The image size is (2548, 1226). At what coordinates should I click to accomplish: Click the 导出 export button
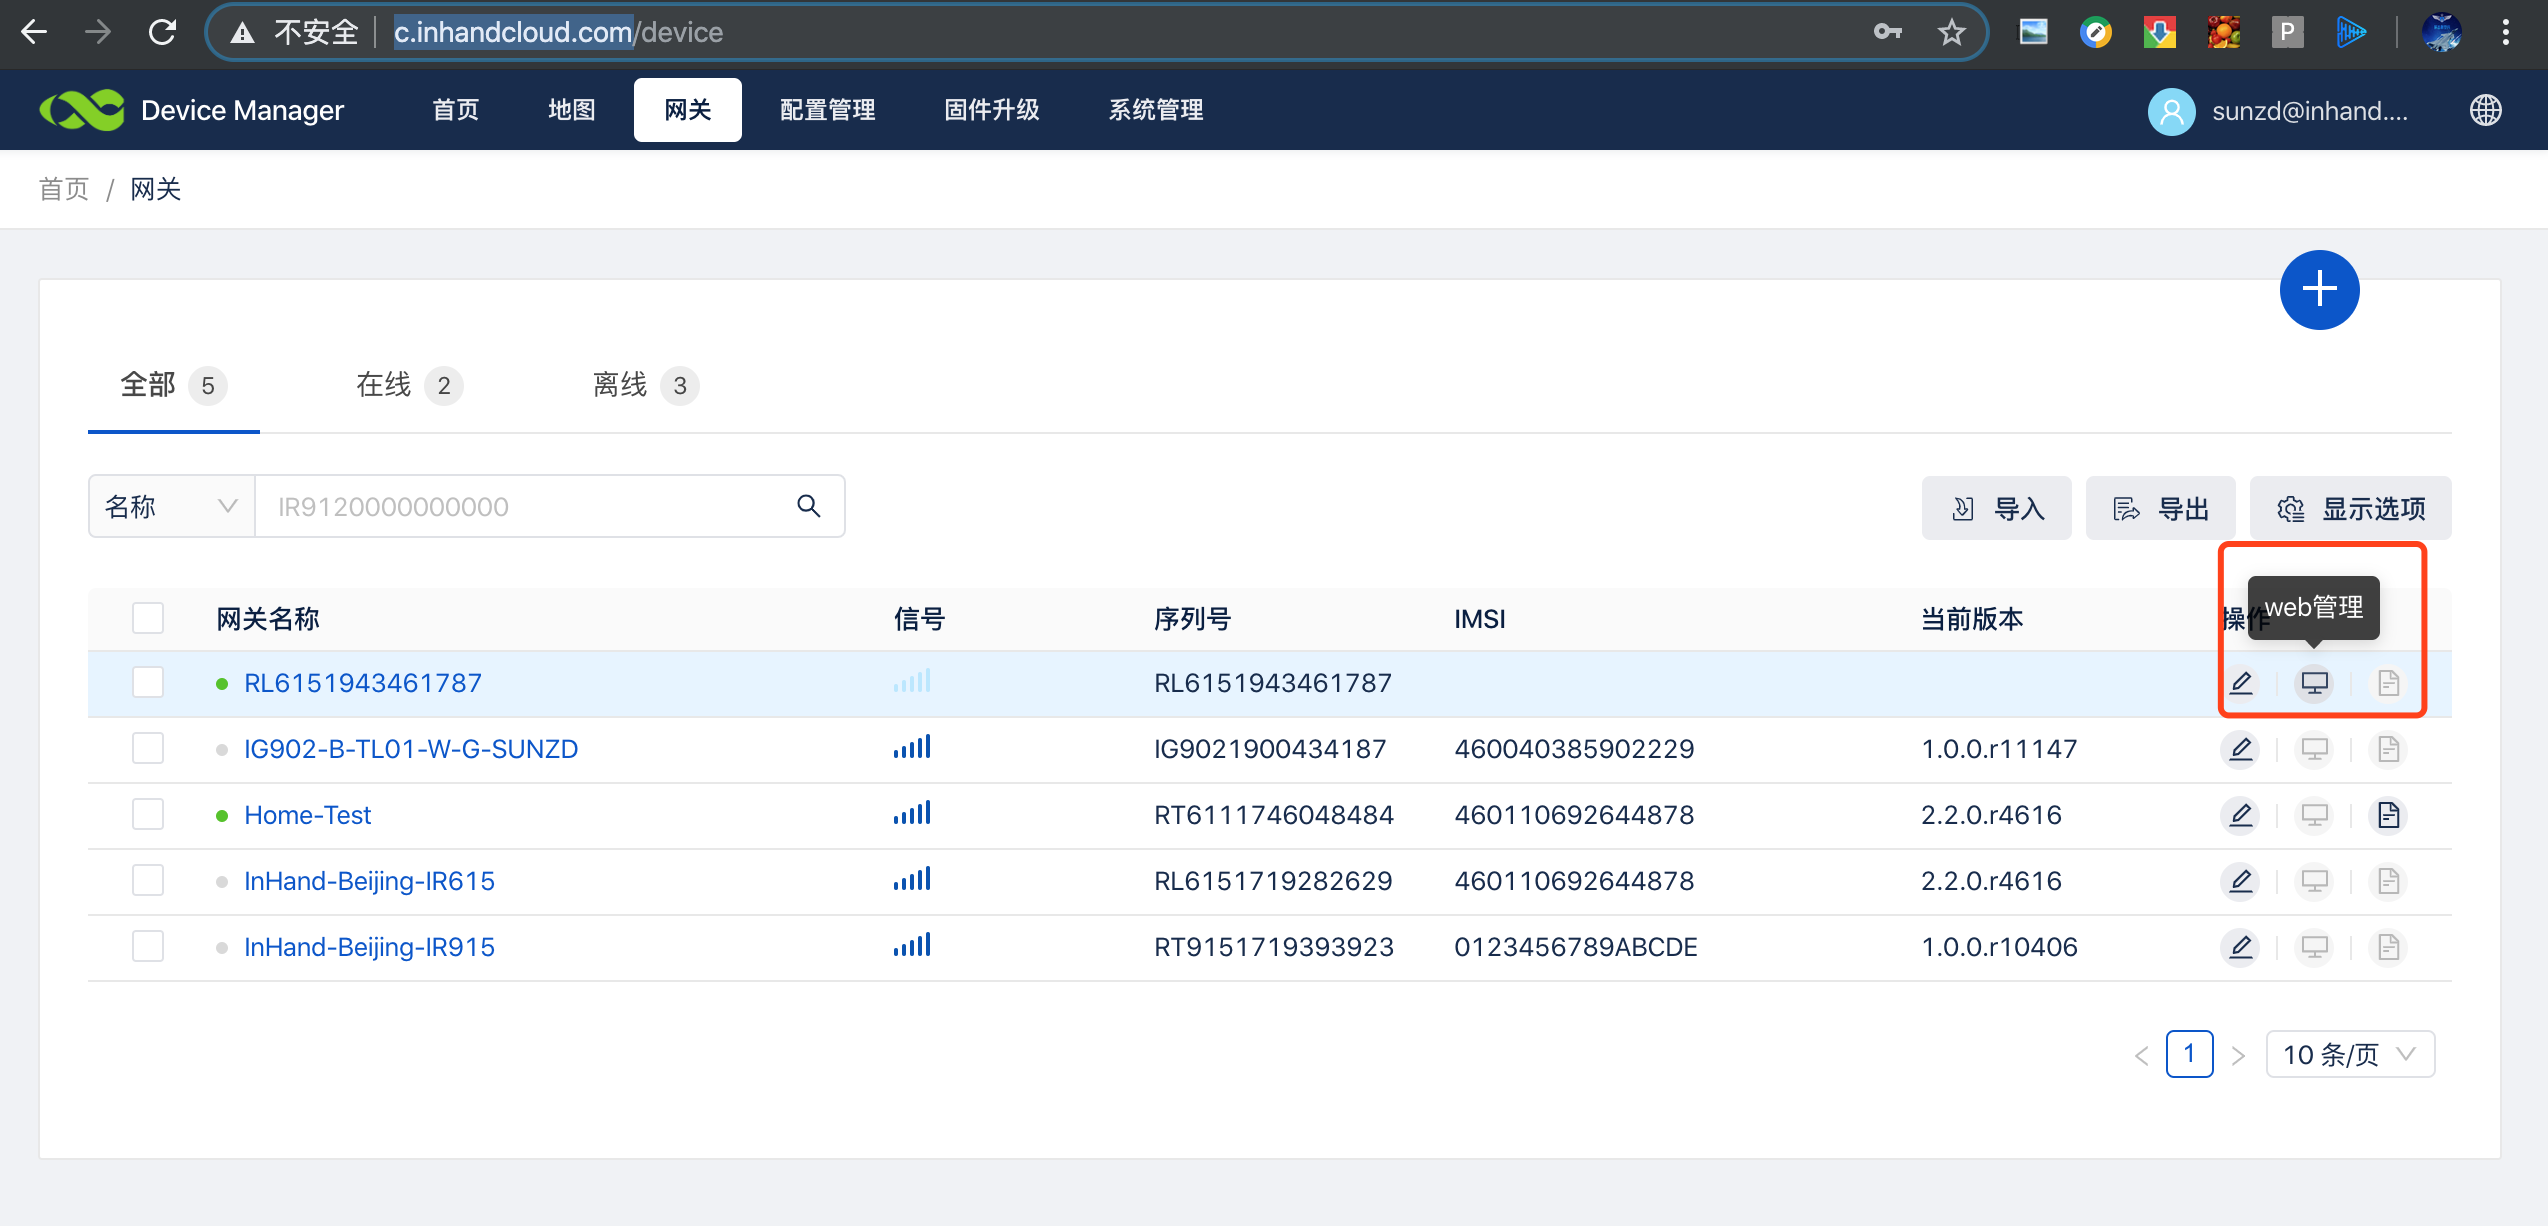point(2160,508)
